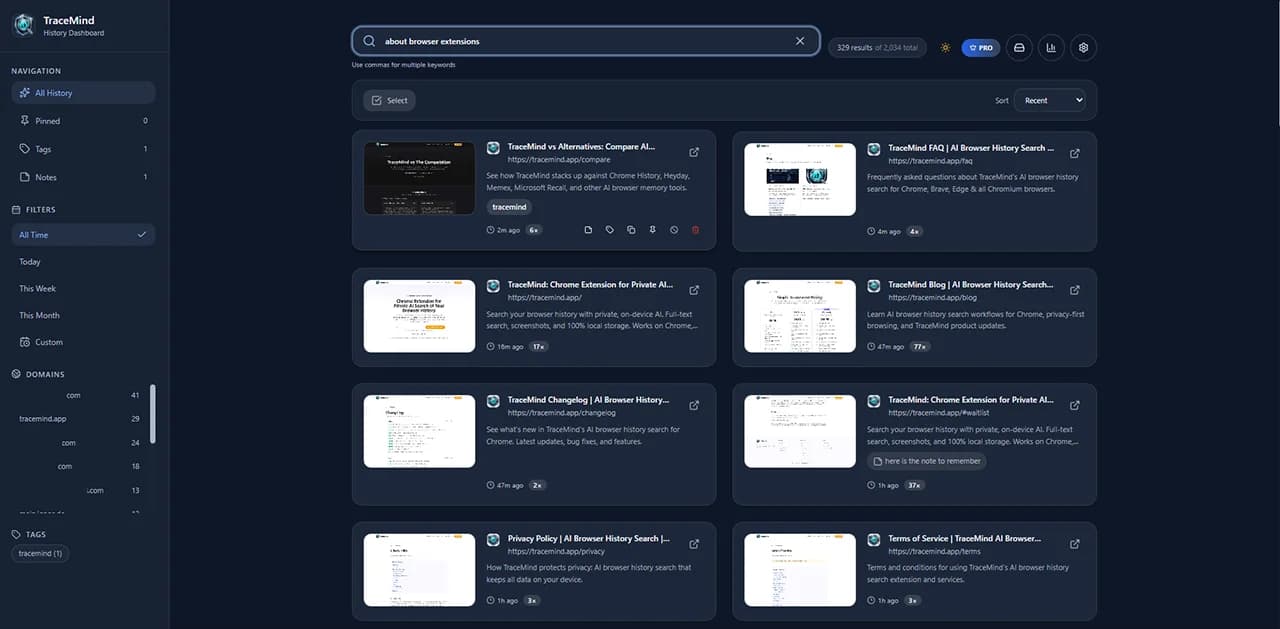Open external link for TraceMind vs Alternatives
The height and width of the screenshot is (629, 1280).
694,153
